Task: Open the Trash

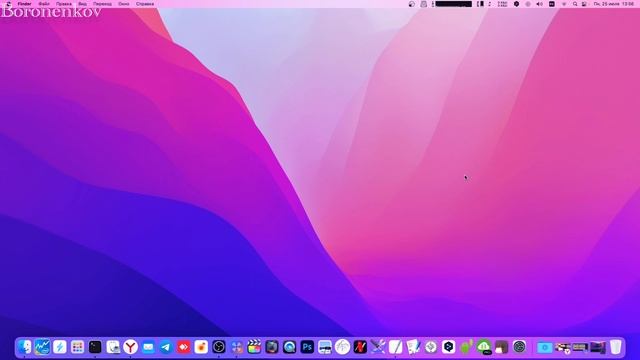Action: tap(616, 347)
